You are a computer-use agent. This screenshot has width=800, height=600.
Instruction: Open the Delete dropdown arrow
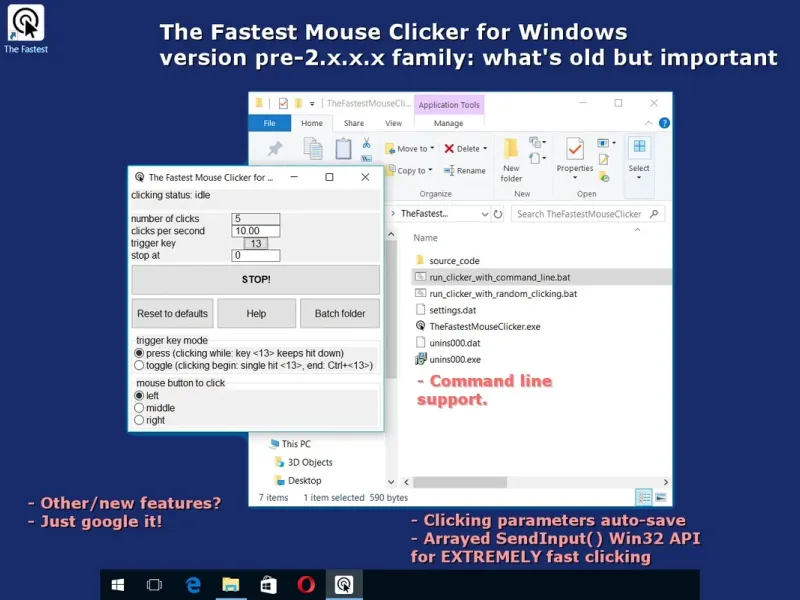485,148
